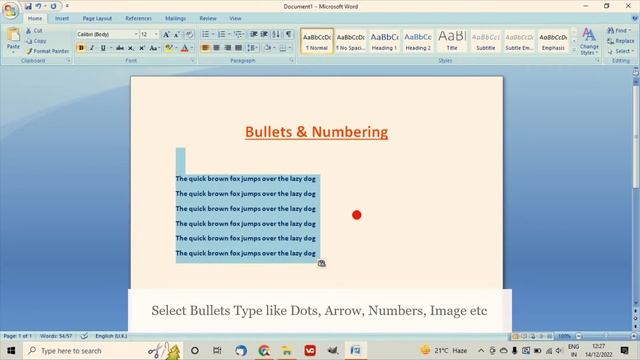Apply the No Spacing style
The image size is (640, 360).
point(351,41)
